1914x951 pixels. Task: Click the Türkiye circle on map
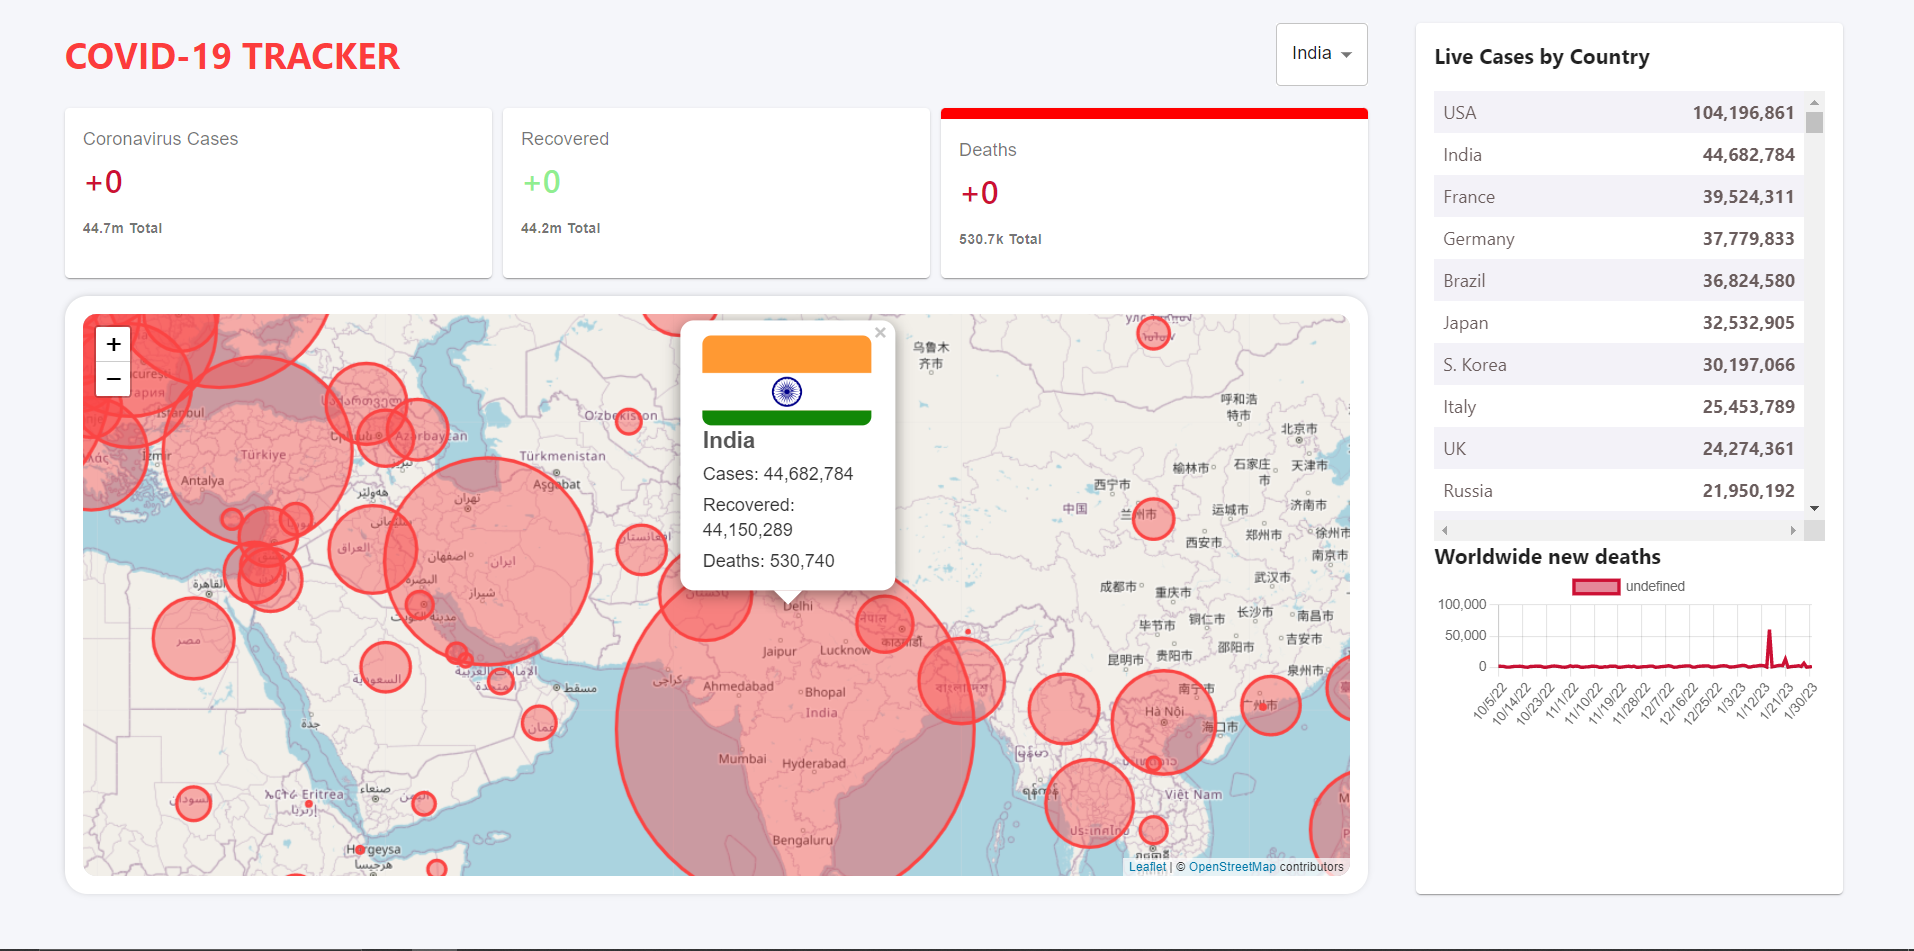click(258, 452)
